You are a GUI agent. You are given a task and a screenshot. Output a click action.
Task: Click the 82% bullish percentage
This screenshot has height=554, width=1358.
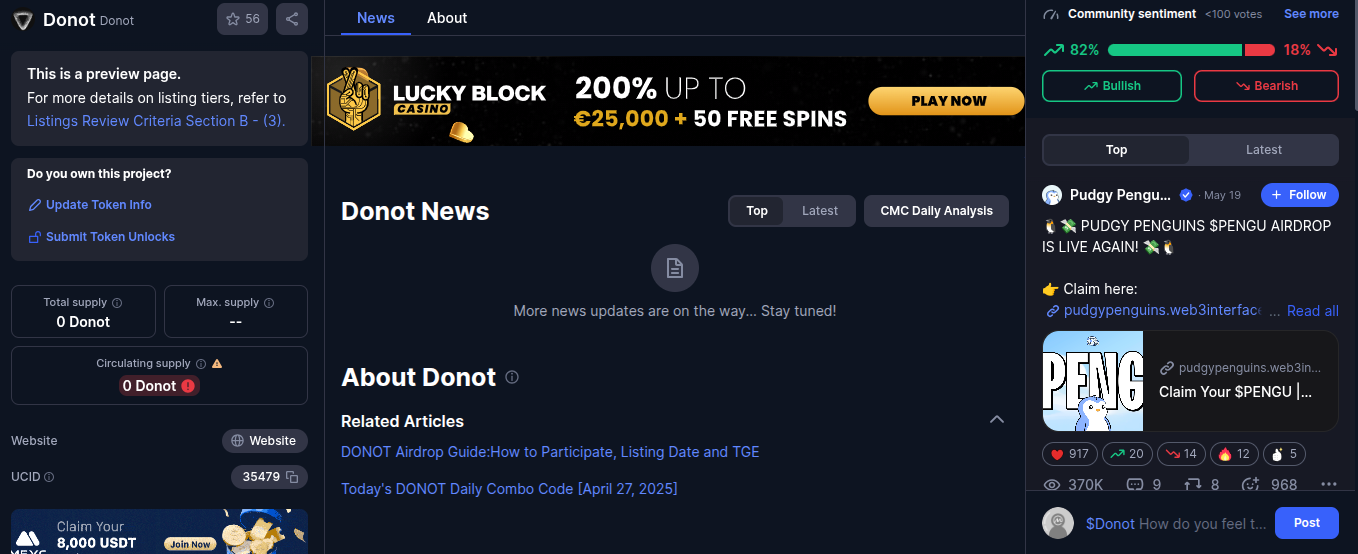tap(1084, 50)
